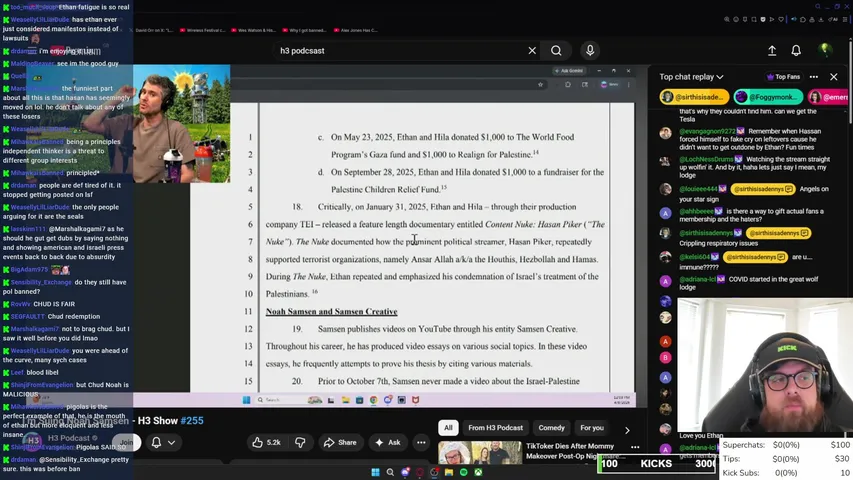The width and height of the screenshot is (853, 480).
Task: Open TikToker Dies After Mommy Makeover title
Action: 570,451
